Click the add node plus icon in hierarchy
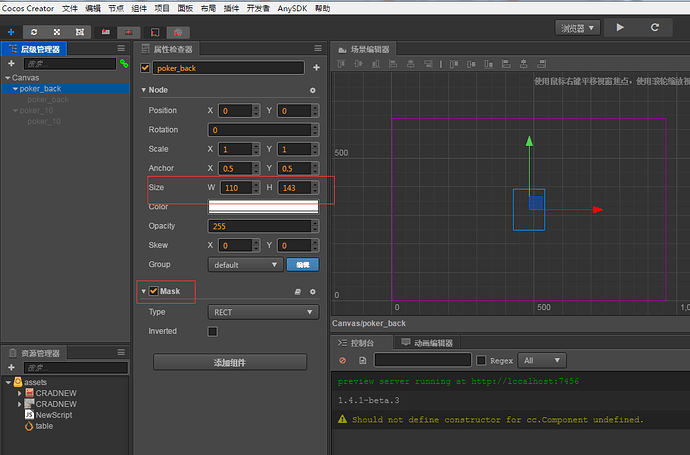 click(11, 63)
